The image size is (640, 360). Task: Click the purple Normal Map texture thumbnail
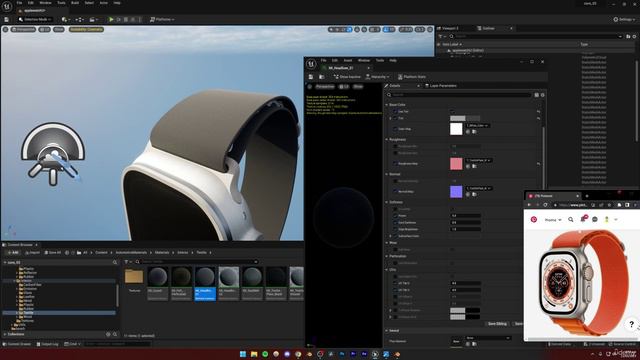point(456,191)
